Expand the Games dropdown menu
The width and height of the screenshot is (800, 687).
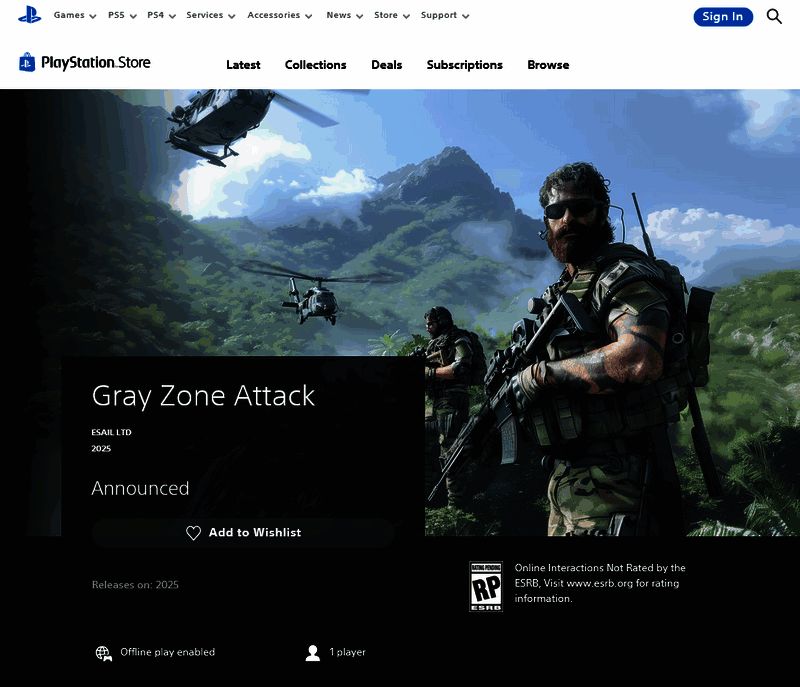click(x=75, y=16)
